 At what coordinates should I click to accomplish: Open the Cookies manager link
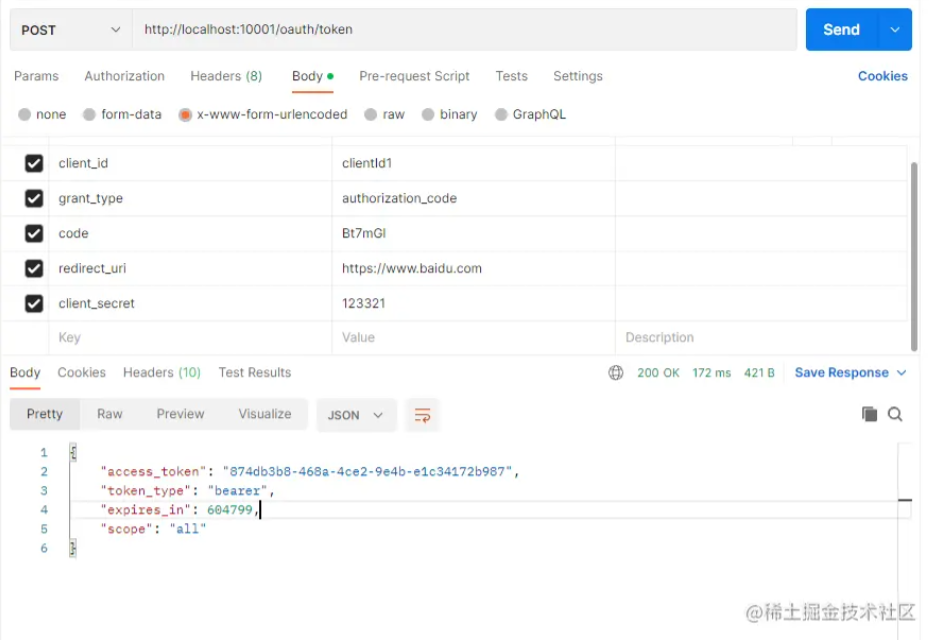(882, 76)
